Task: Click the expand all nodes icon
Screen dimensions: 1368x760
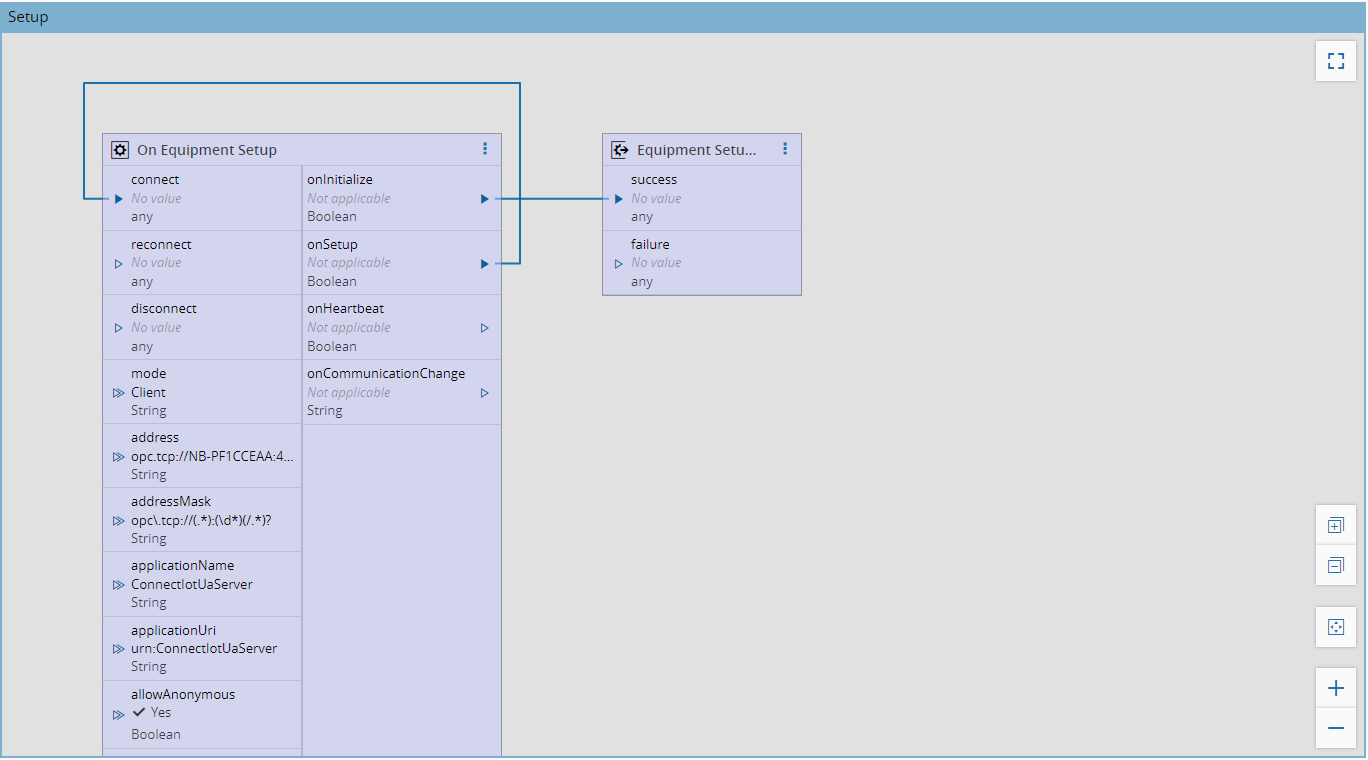Action: [1335, 525]
